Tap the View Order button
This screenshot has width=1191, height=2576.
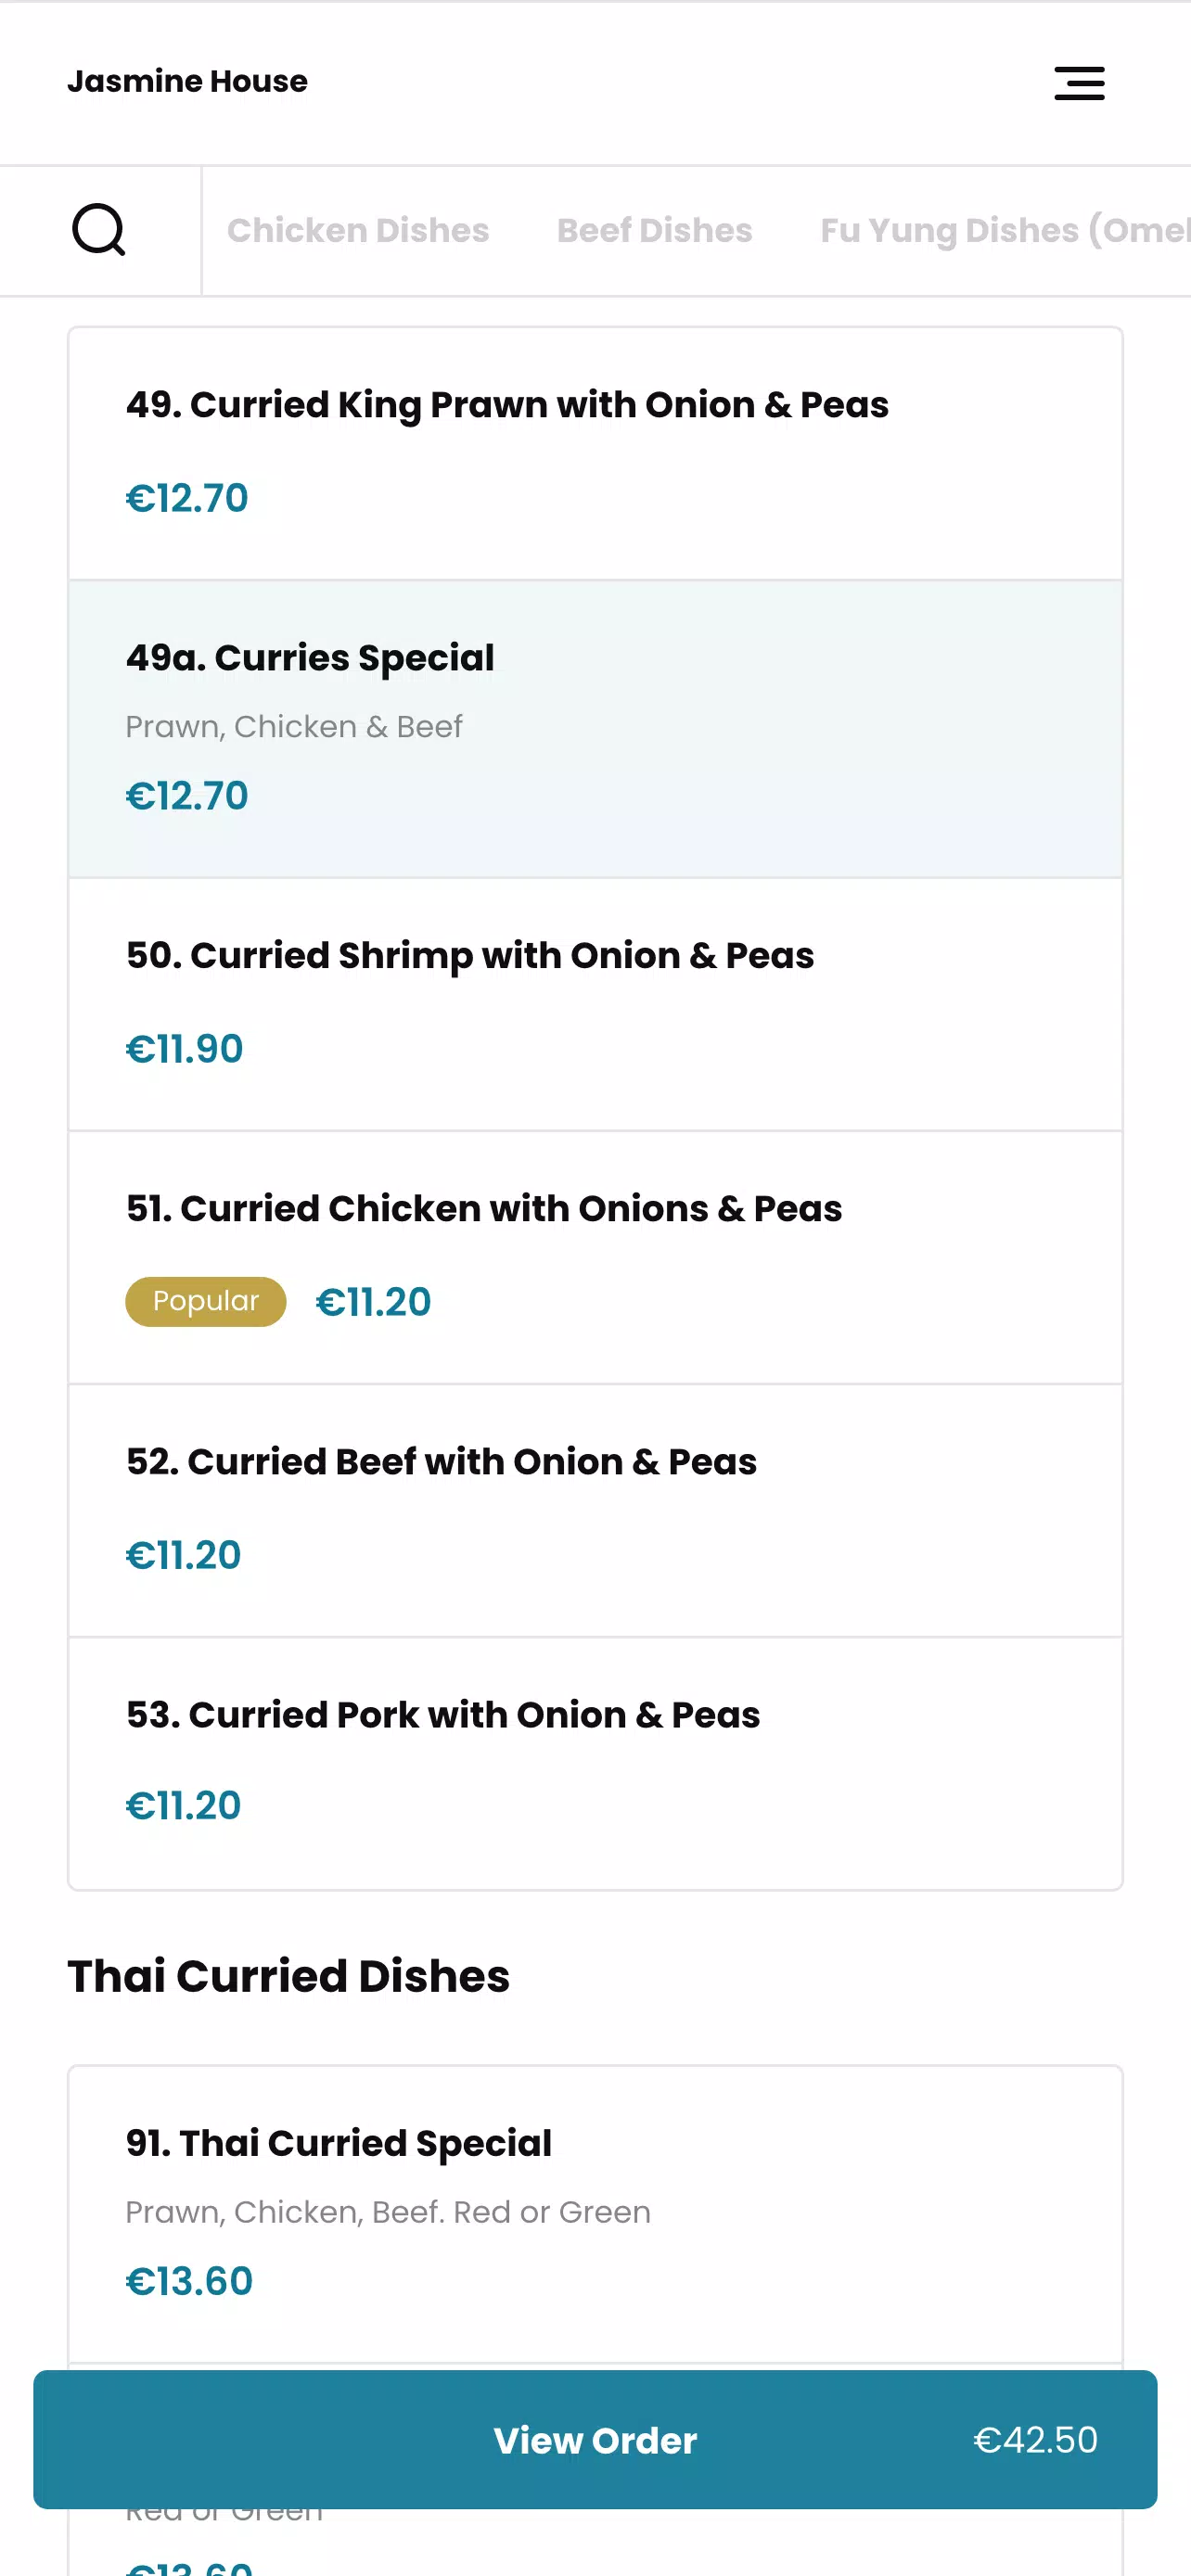(x=595, y=2439)
